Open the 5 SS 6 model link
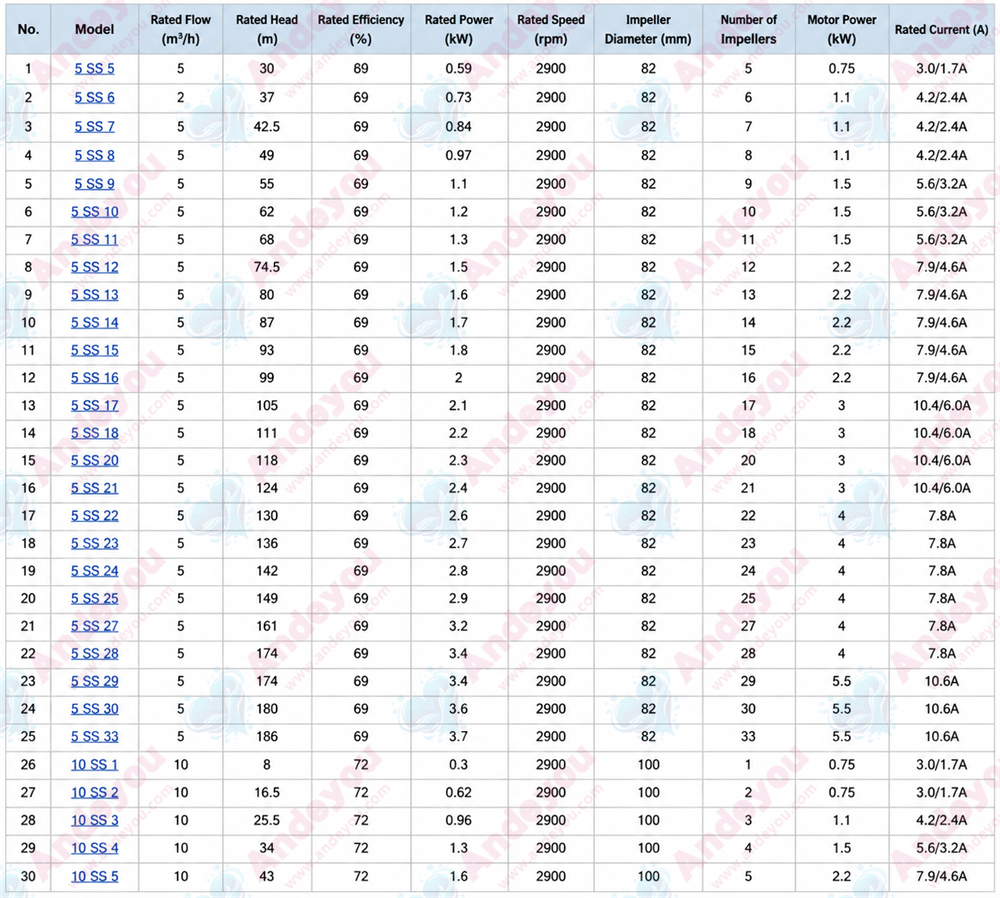Screen dimensions: 1000x898 [94, 98]
